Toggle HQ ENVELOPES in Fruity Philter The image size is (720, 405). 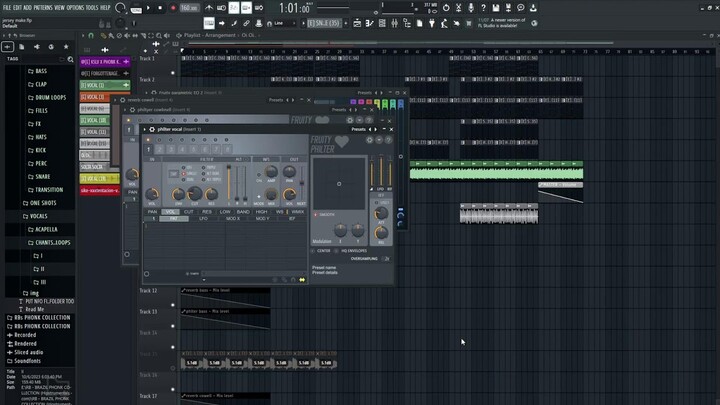350,251
